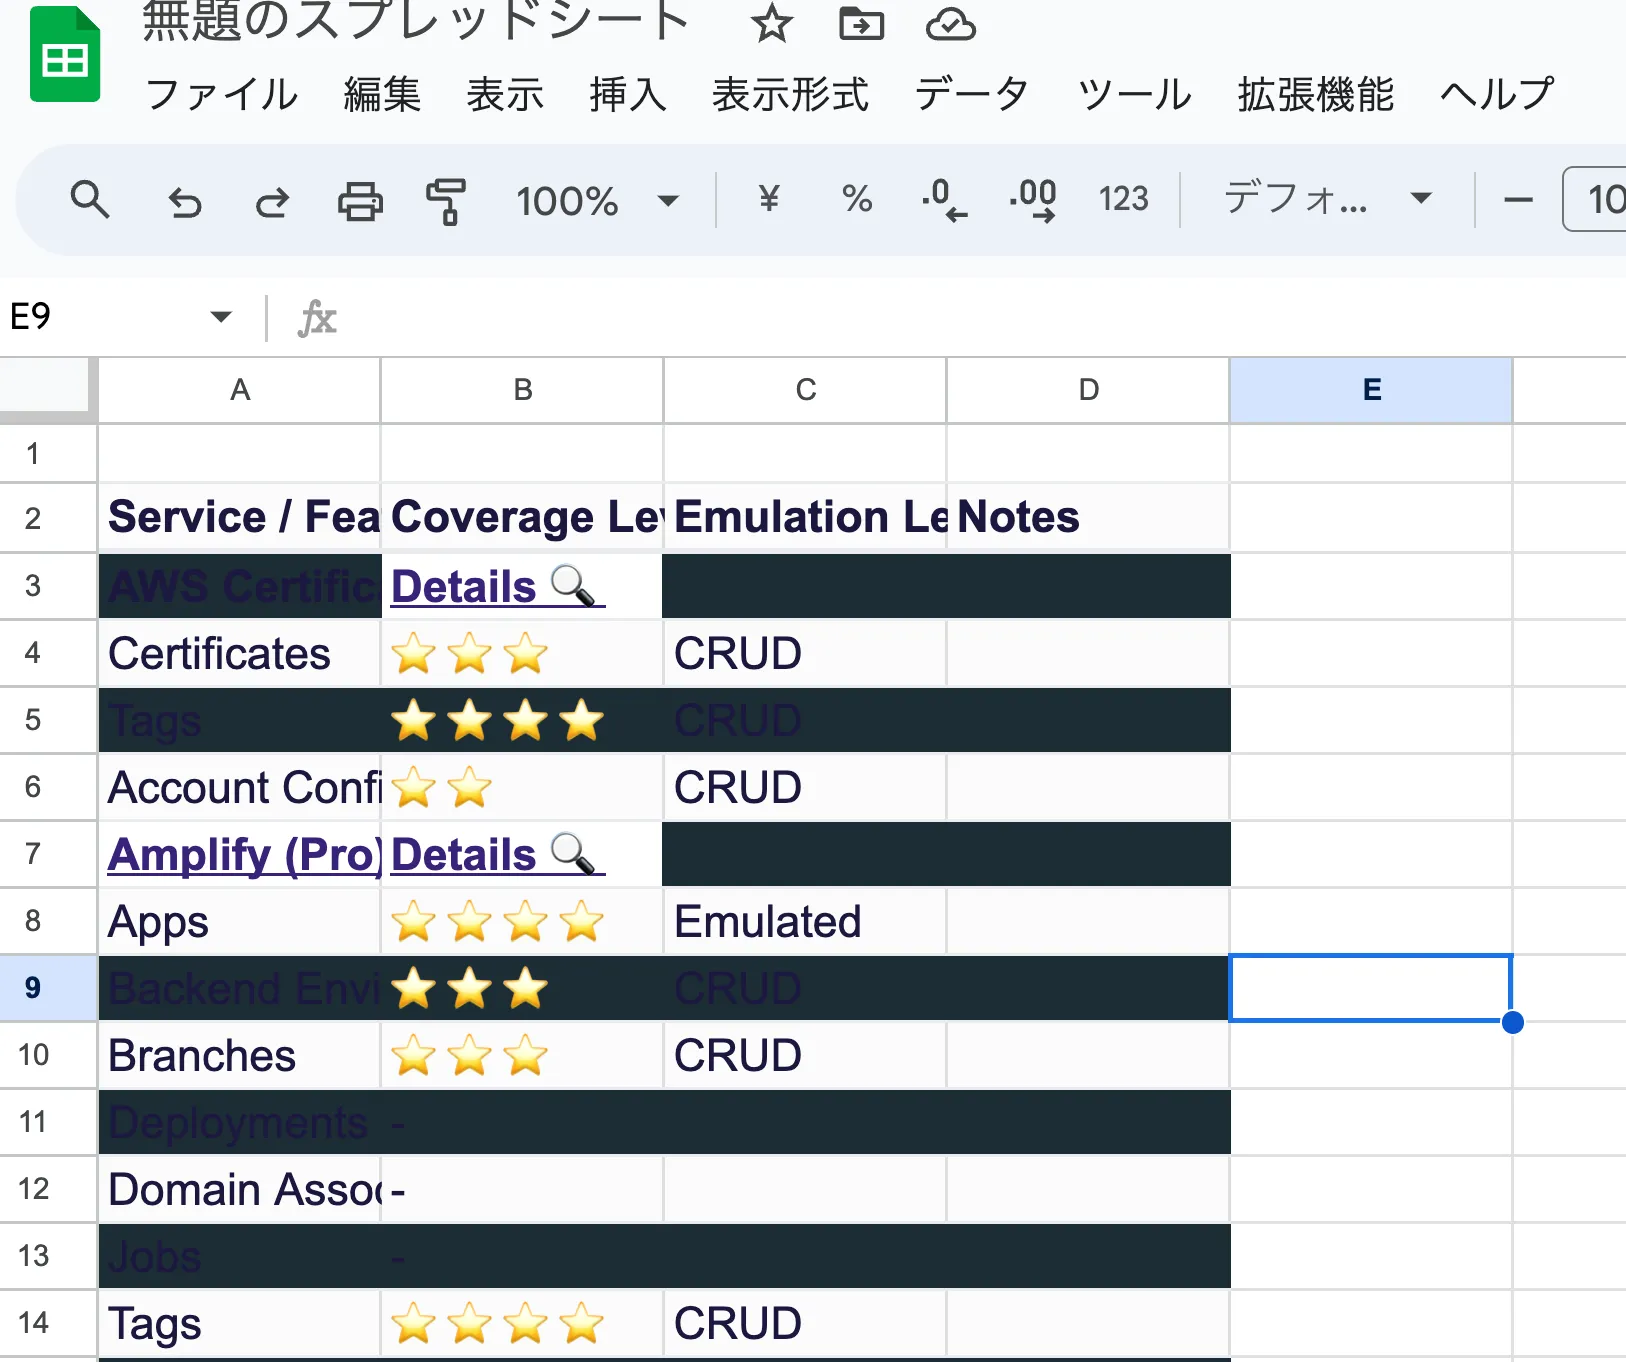Increase decimal places
The image size is (1626, 1362).
point(1033,200)
